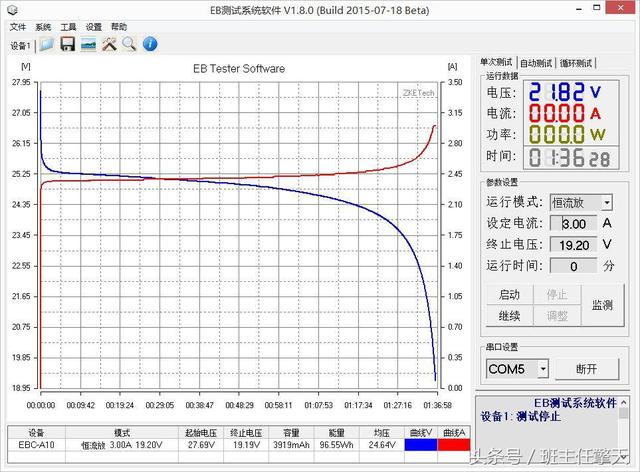640x472 pixels.
Task: Click the 00.00 A current readout
Action: [565, 113]
